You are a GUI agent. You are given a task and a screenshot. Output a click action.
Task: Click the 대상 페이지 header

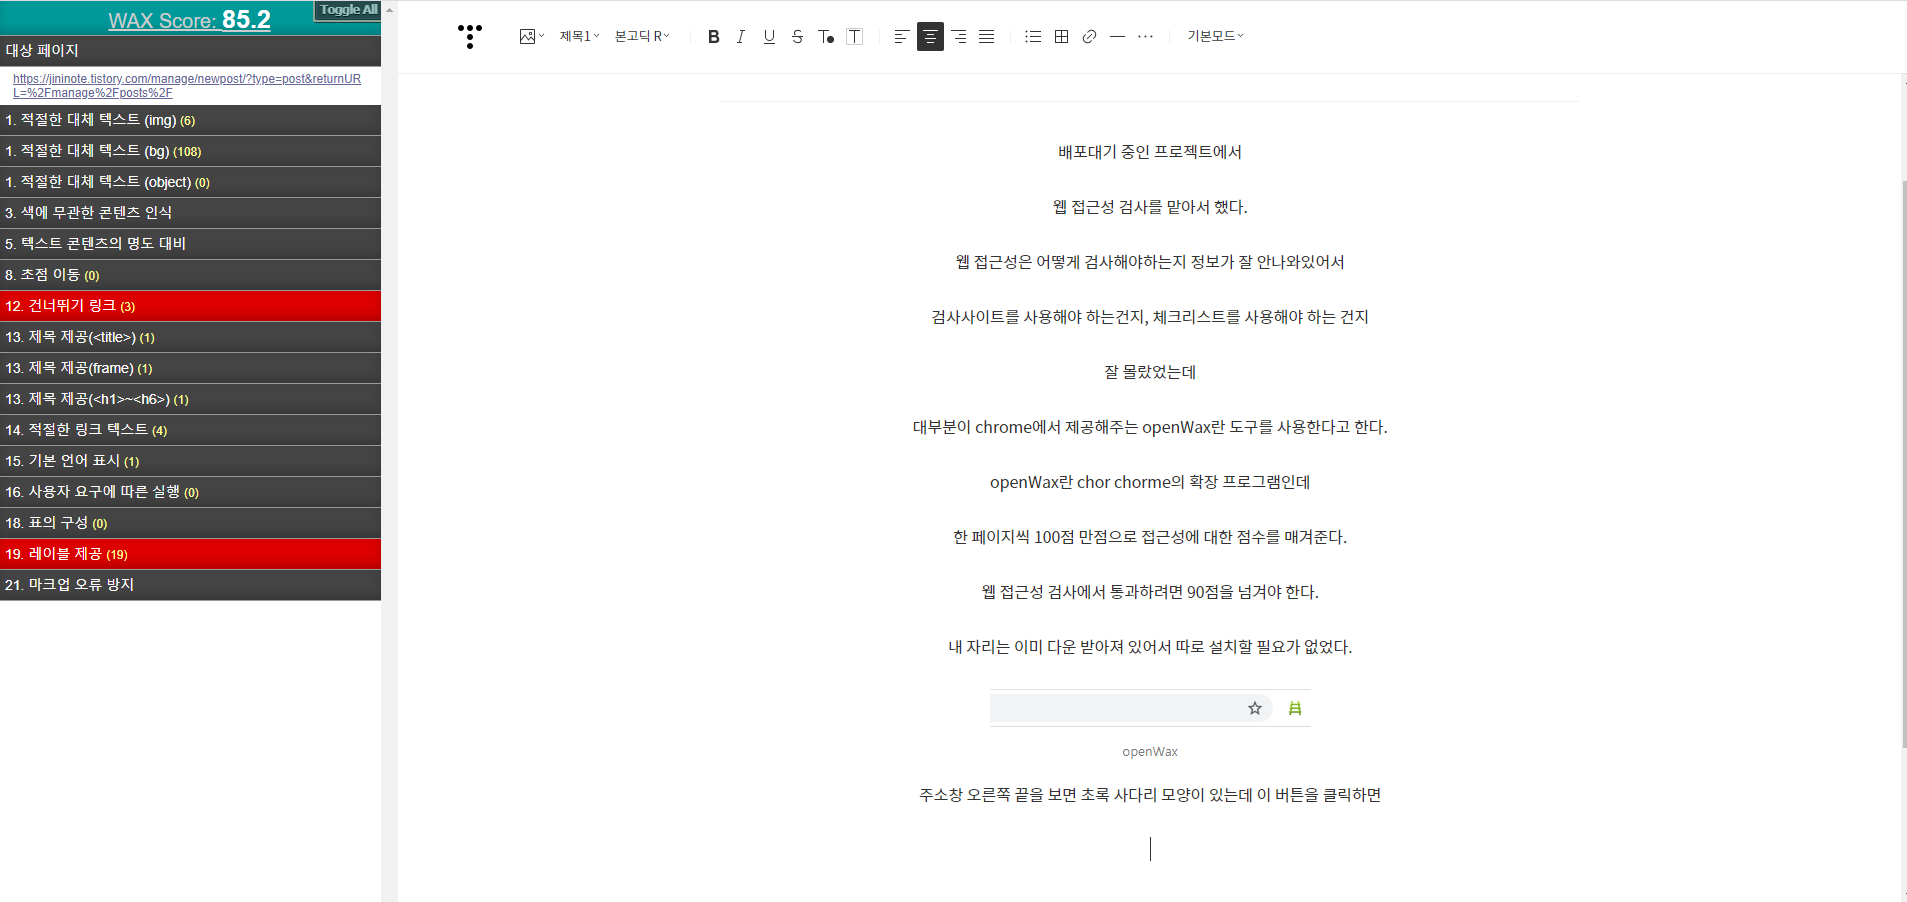click(x=190, y=51)
